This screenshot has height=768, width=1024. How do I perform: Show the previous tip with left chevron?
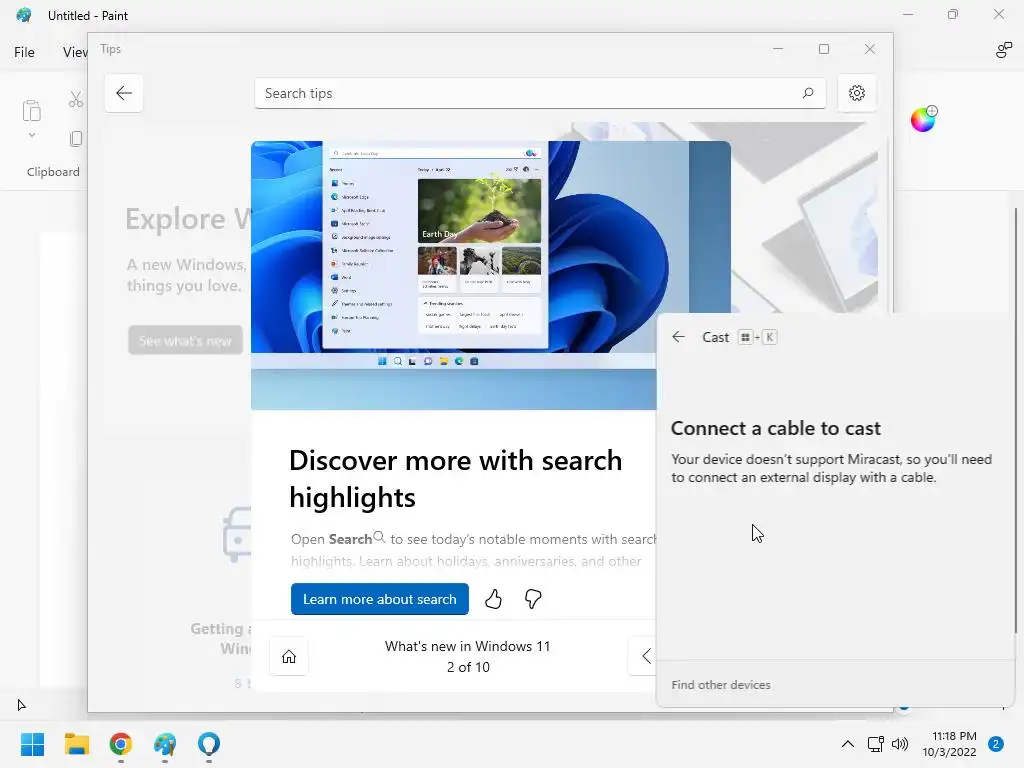(645, 656)
